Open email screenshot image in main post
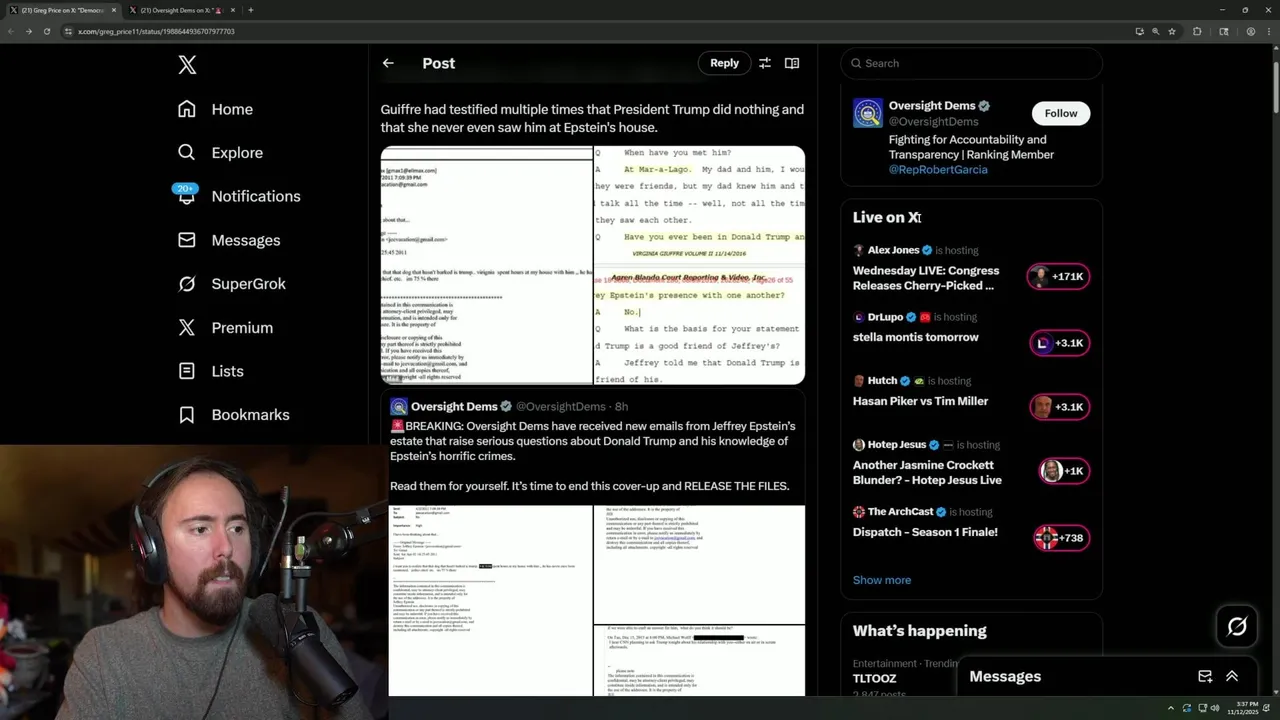1280x720 pixels. (x=486, y=266)
